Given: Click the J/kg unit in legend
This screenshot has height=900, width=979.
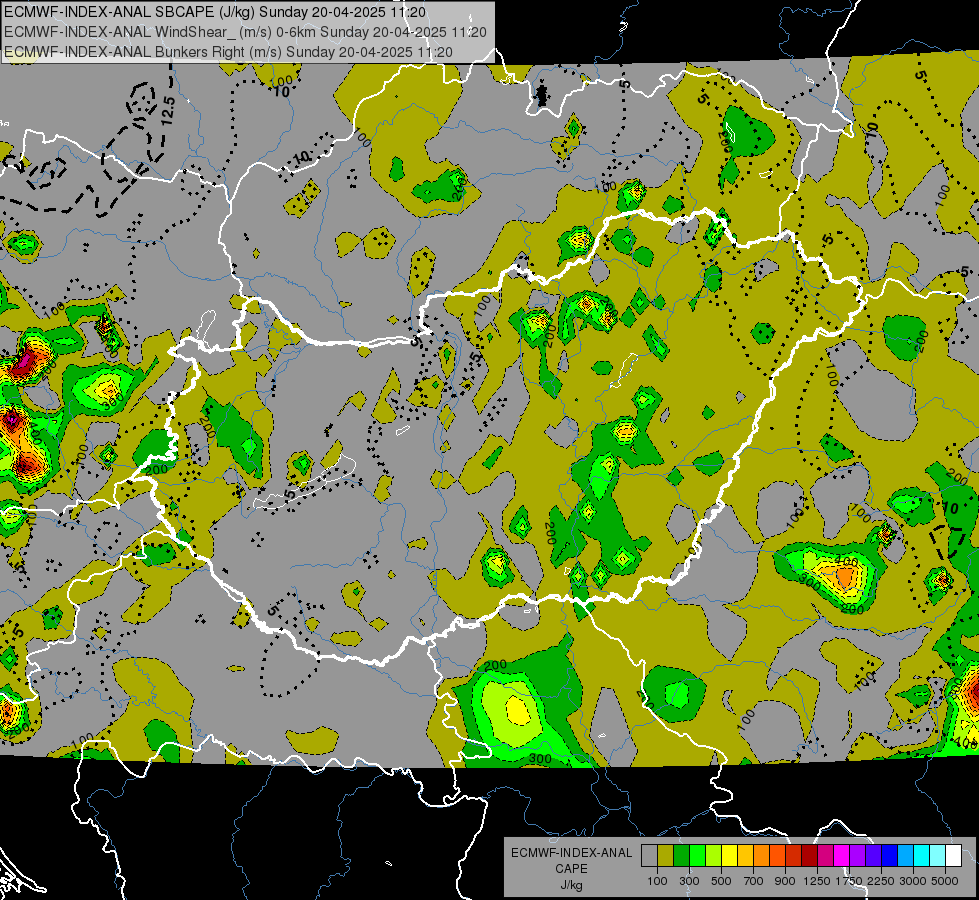Looking at the screenshot, I should pyautogui.click(x=572, y=885).
